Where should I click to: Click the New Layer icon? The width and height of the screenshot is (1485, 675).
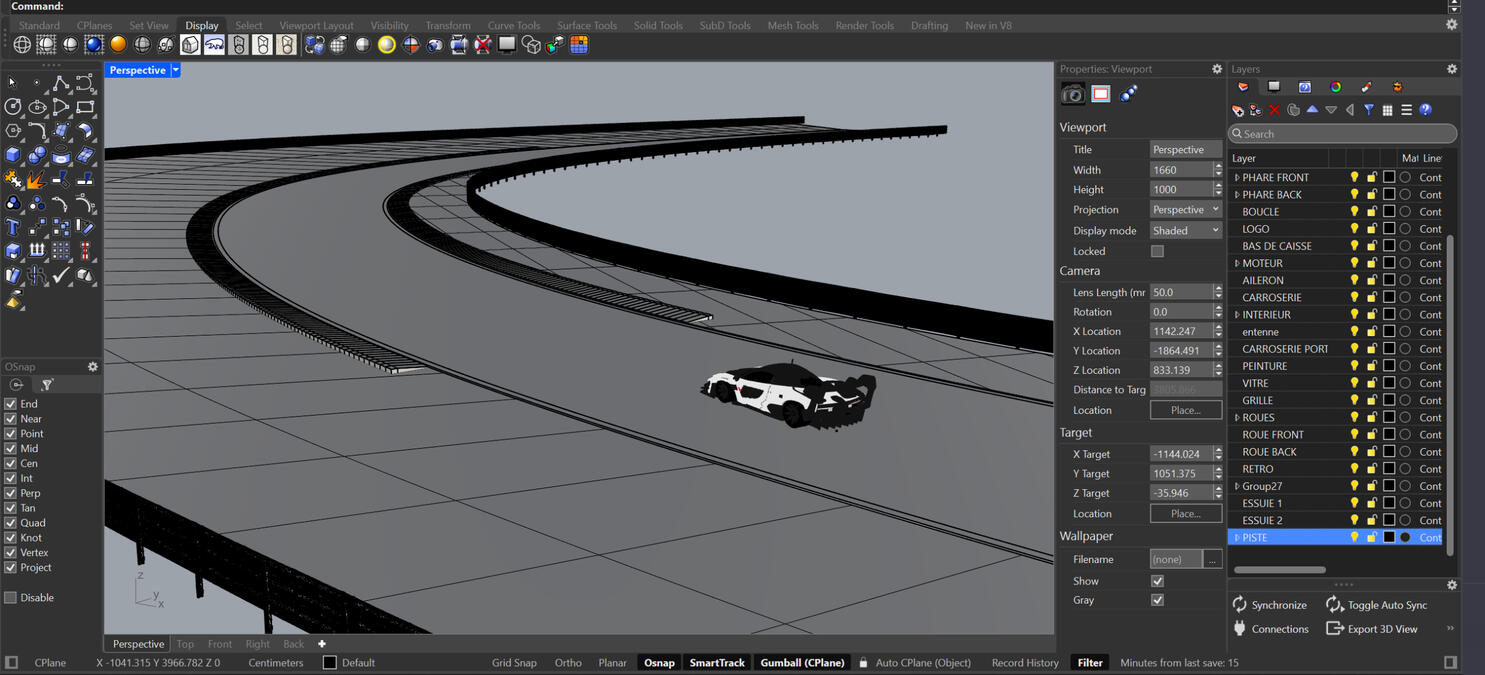point(1238,111)
